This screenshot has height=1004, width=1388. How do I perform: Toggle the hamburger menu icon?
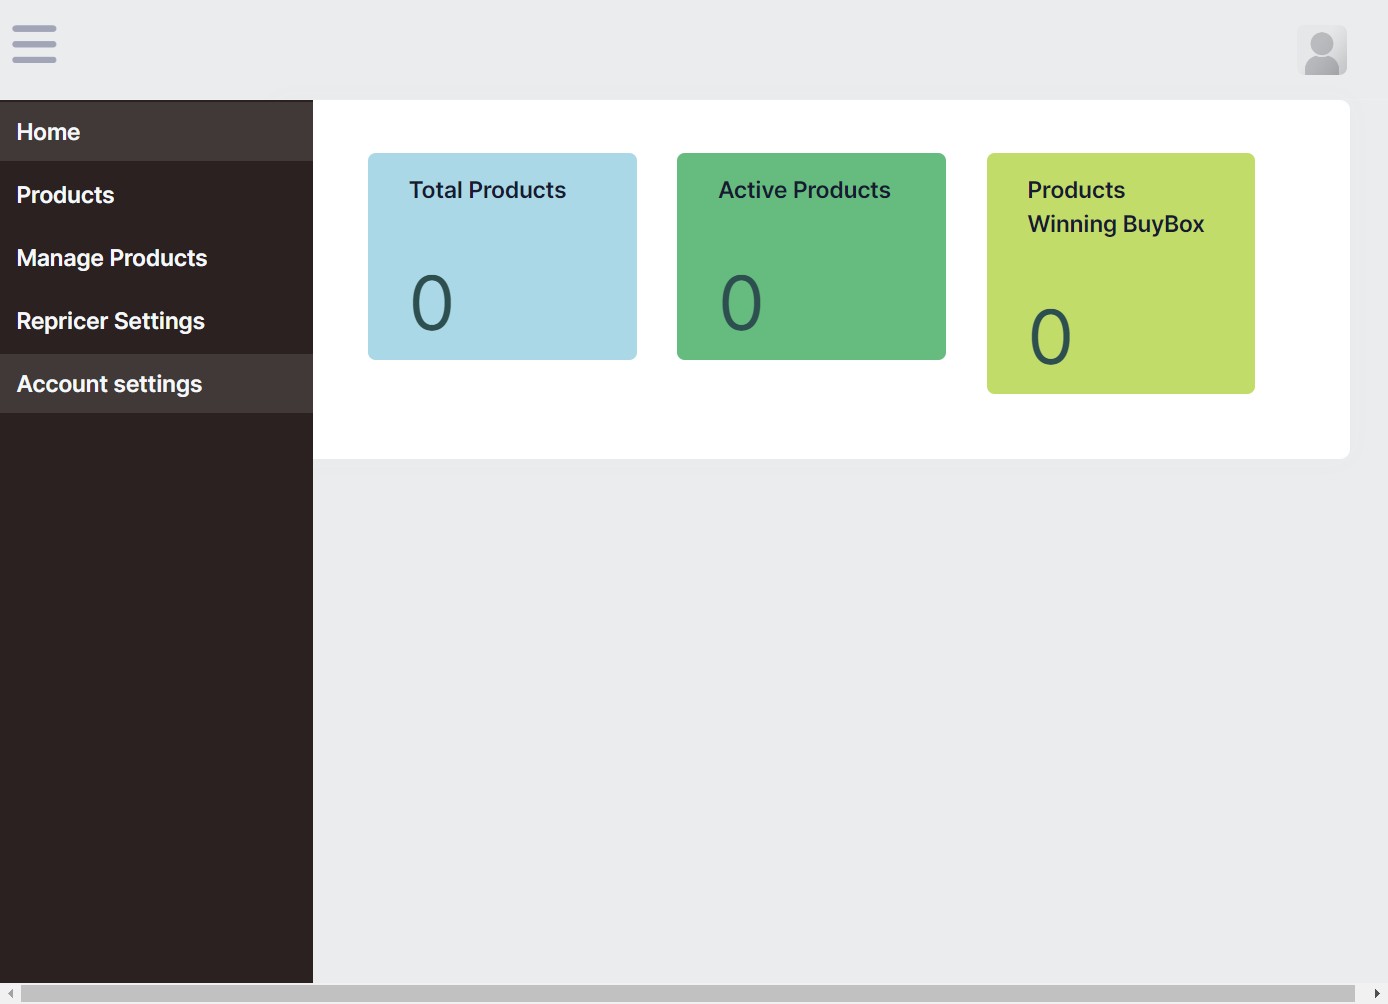[34, 44]
